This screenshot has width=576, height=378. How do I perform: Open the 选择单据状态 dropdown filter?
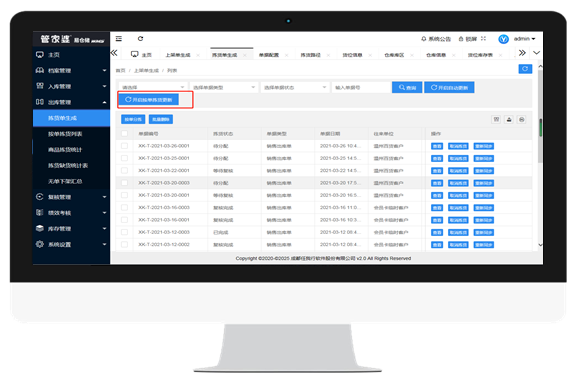coord(295,87)
